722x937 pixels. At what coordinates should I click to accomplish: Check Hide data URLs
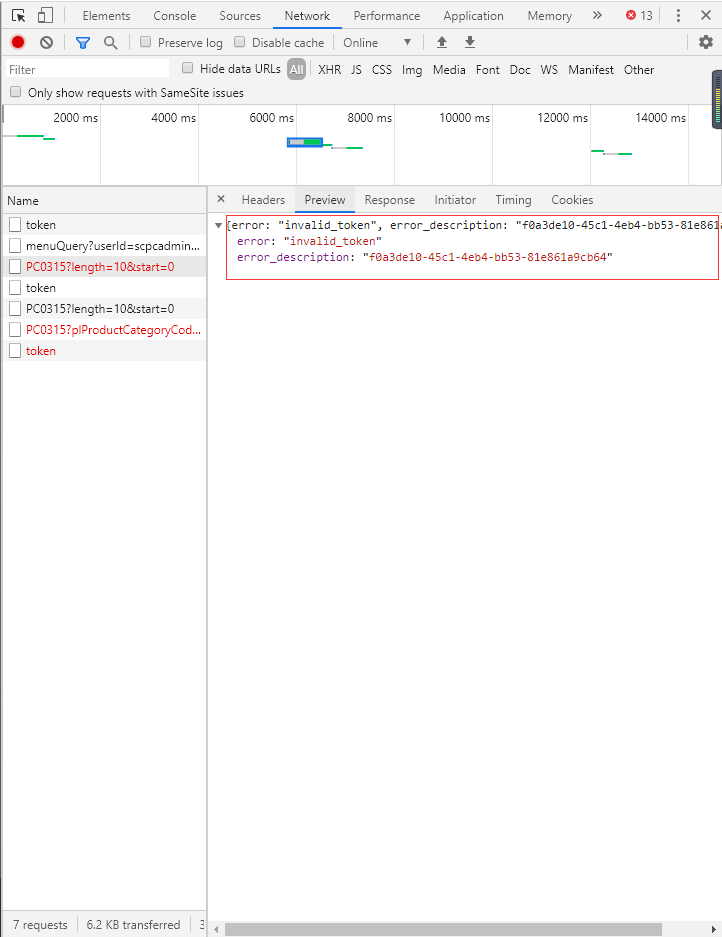coord(188,68)
